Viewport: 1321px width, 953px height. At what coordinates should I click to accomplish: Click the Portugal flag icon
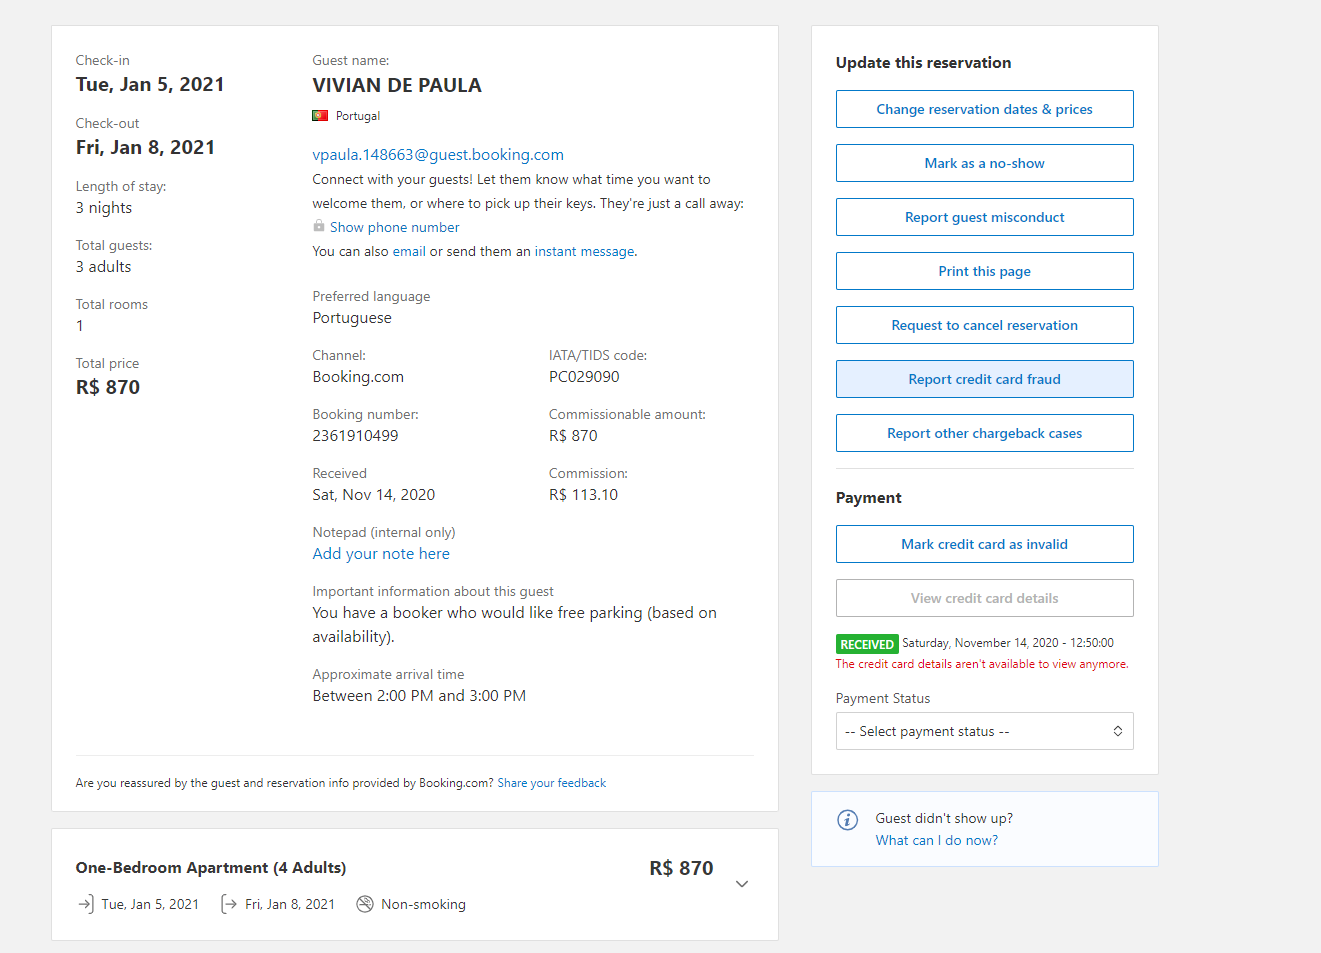tap(320, 116)
